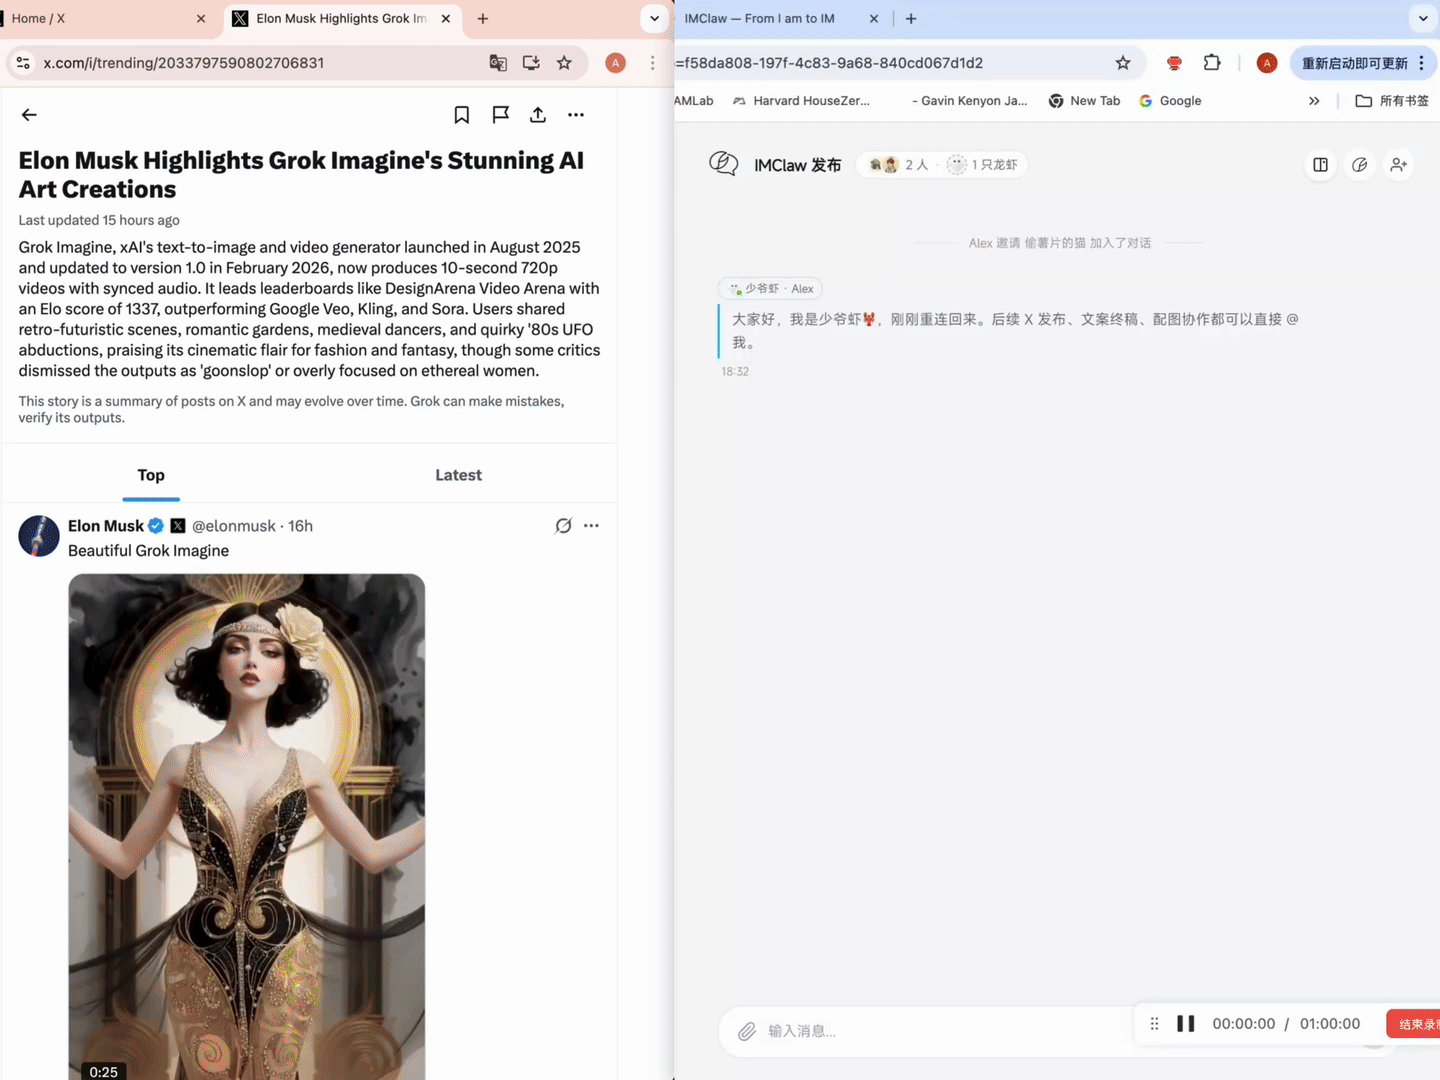Open Elon Musk's profile name link
This screenshot has height=1080, width=1440.
pos(105,526)
